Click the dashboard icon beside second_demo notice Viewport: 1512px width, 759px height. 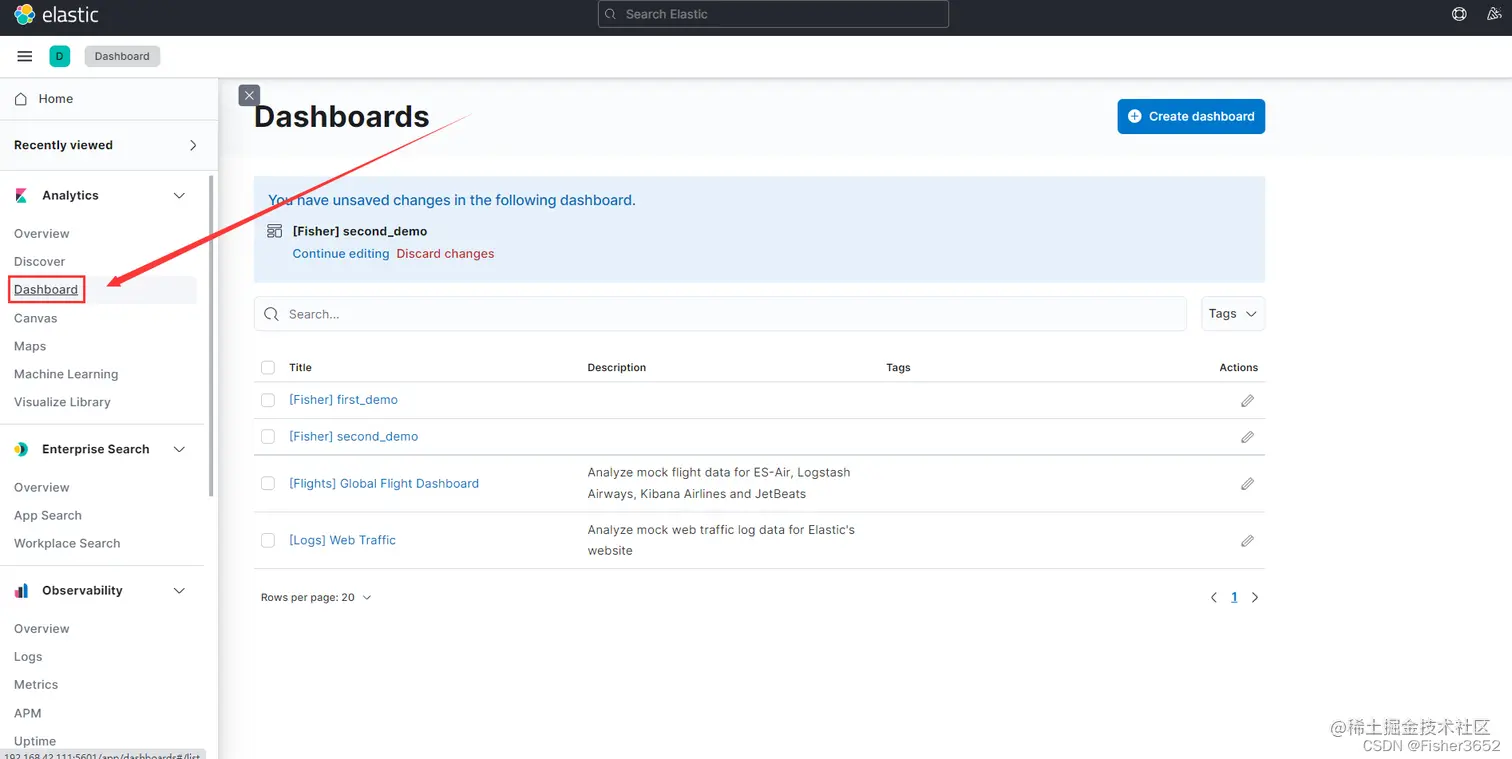pos(275,231)
